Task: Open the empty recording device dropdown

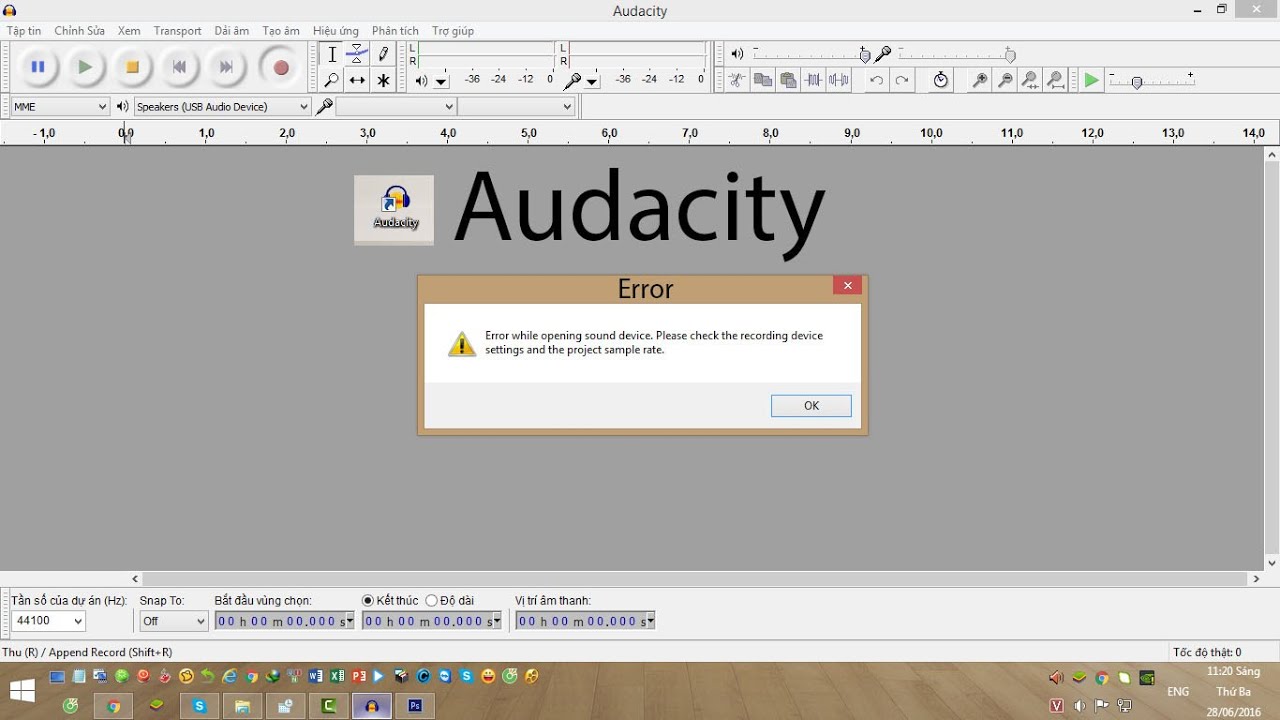Action: pos(396,106)
